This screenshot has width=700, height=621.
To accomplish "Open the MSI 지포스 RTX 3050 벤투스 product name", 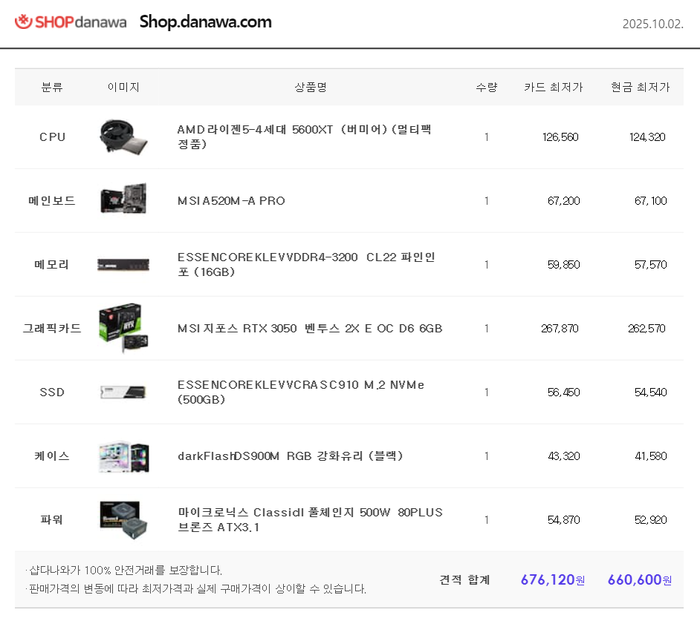I will tap(309, 329).
